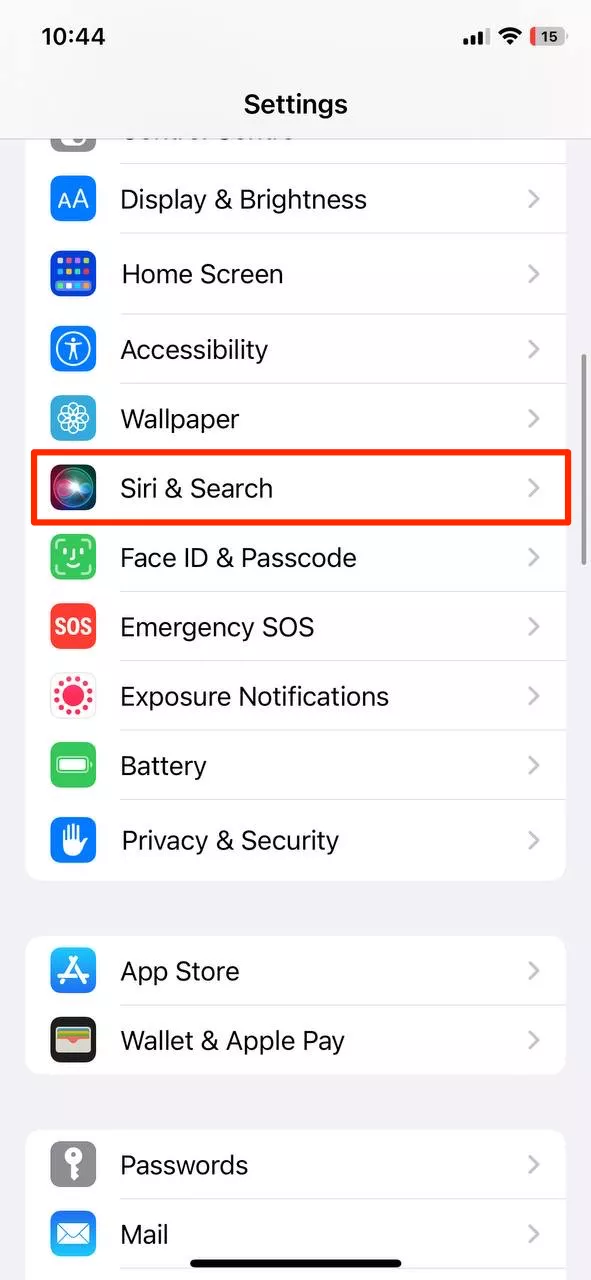Expand Battery row chevron arrow

534,766
